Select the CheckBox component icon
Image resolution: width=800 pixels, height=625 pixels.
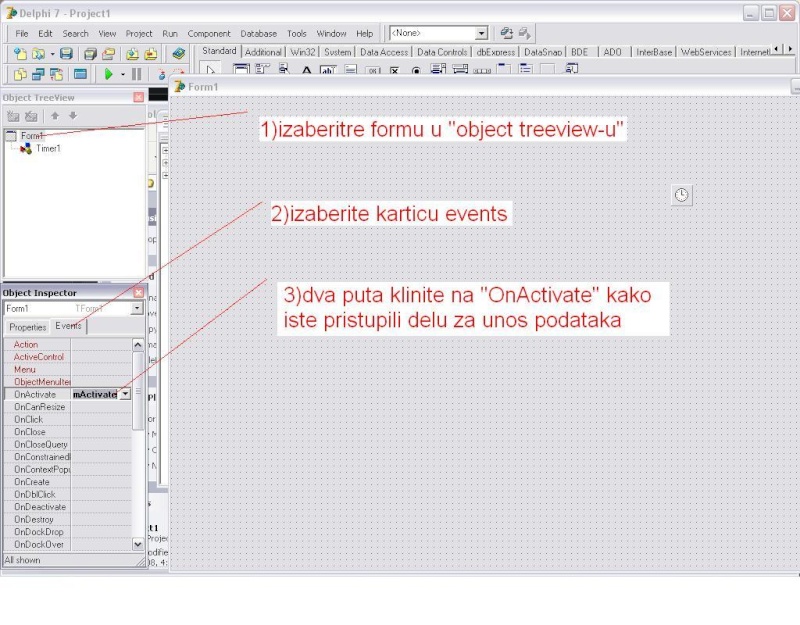[394, 70]
